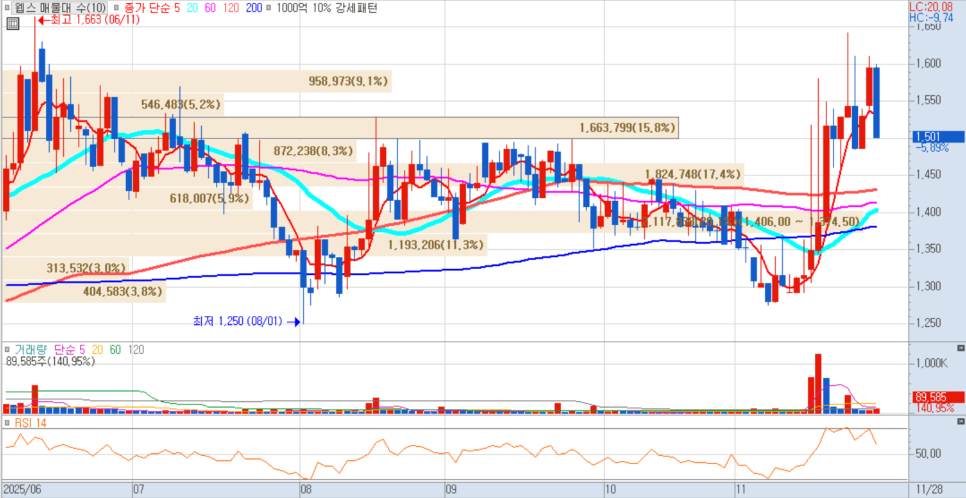Click the 1,350 price axis label
The width and height of the screenshot is (966, 498).
tap(927, 249)
